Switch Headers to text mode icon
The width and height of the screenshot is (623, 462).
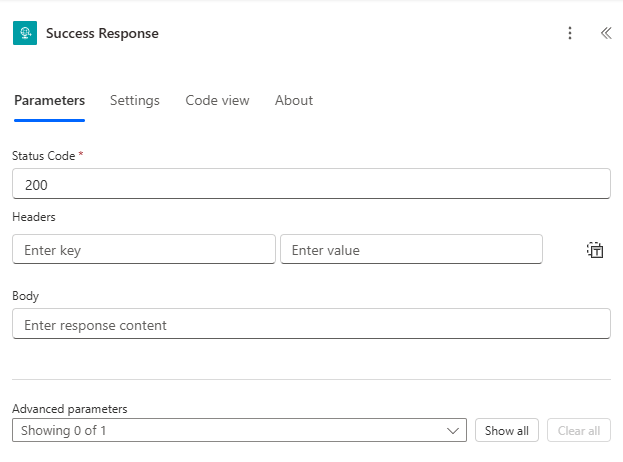[x=595, y=250]
